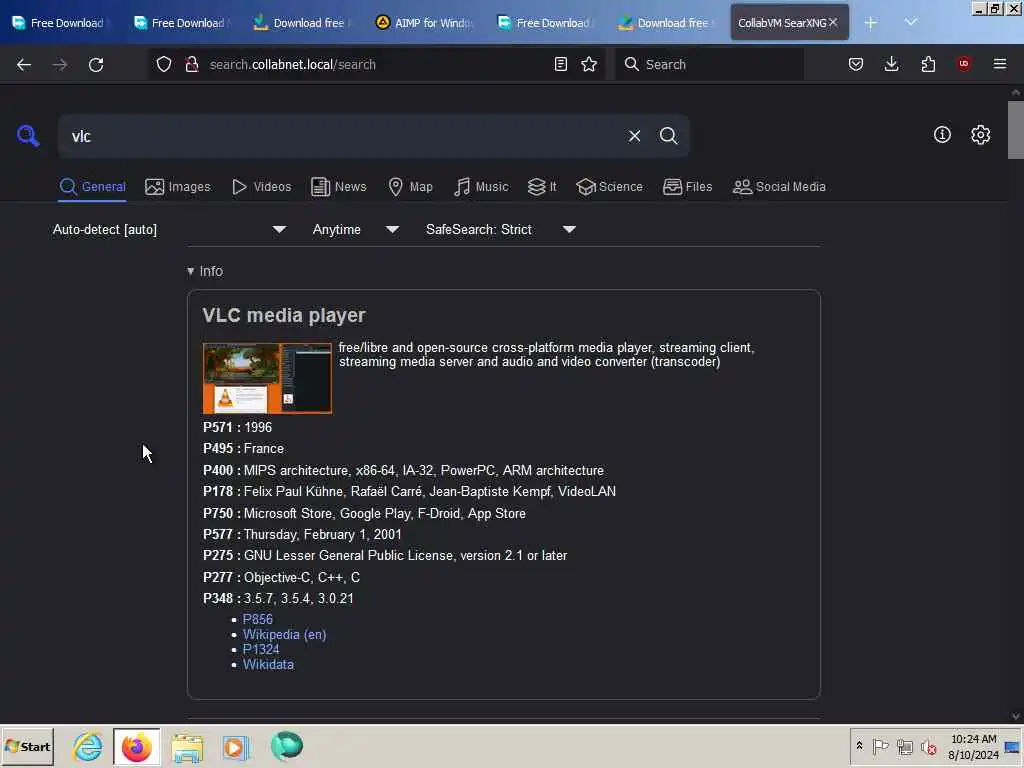Click the Action Center flag icon
The height and width of the screenshot is (768, 1024).
pos(880,746)
